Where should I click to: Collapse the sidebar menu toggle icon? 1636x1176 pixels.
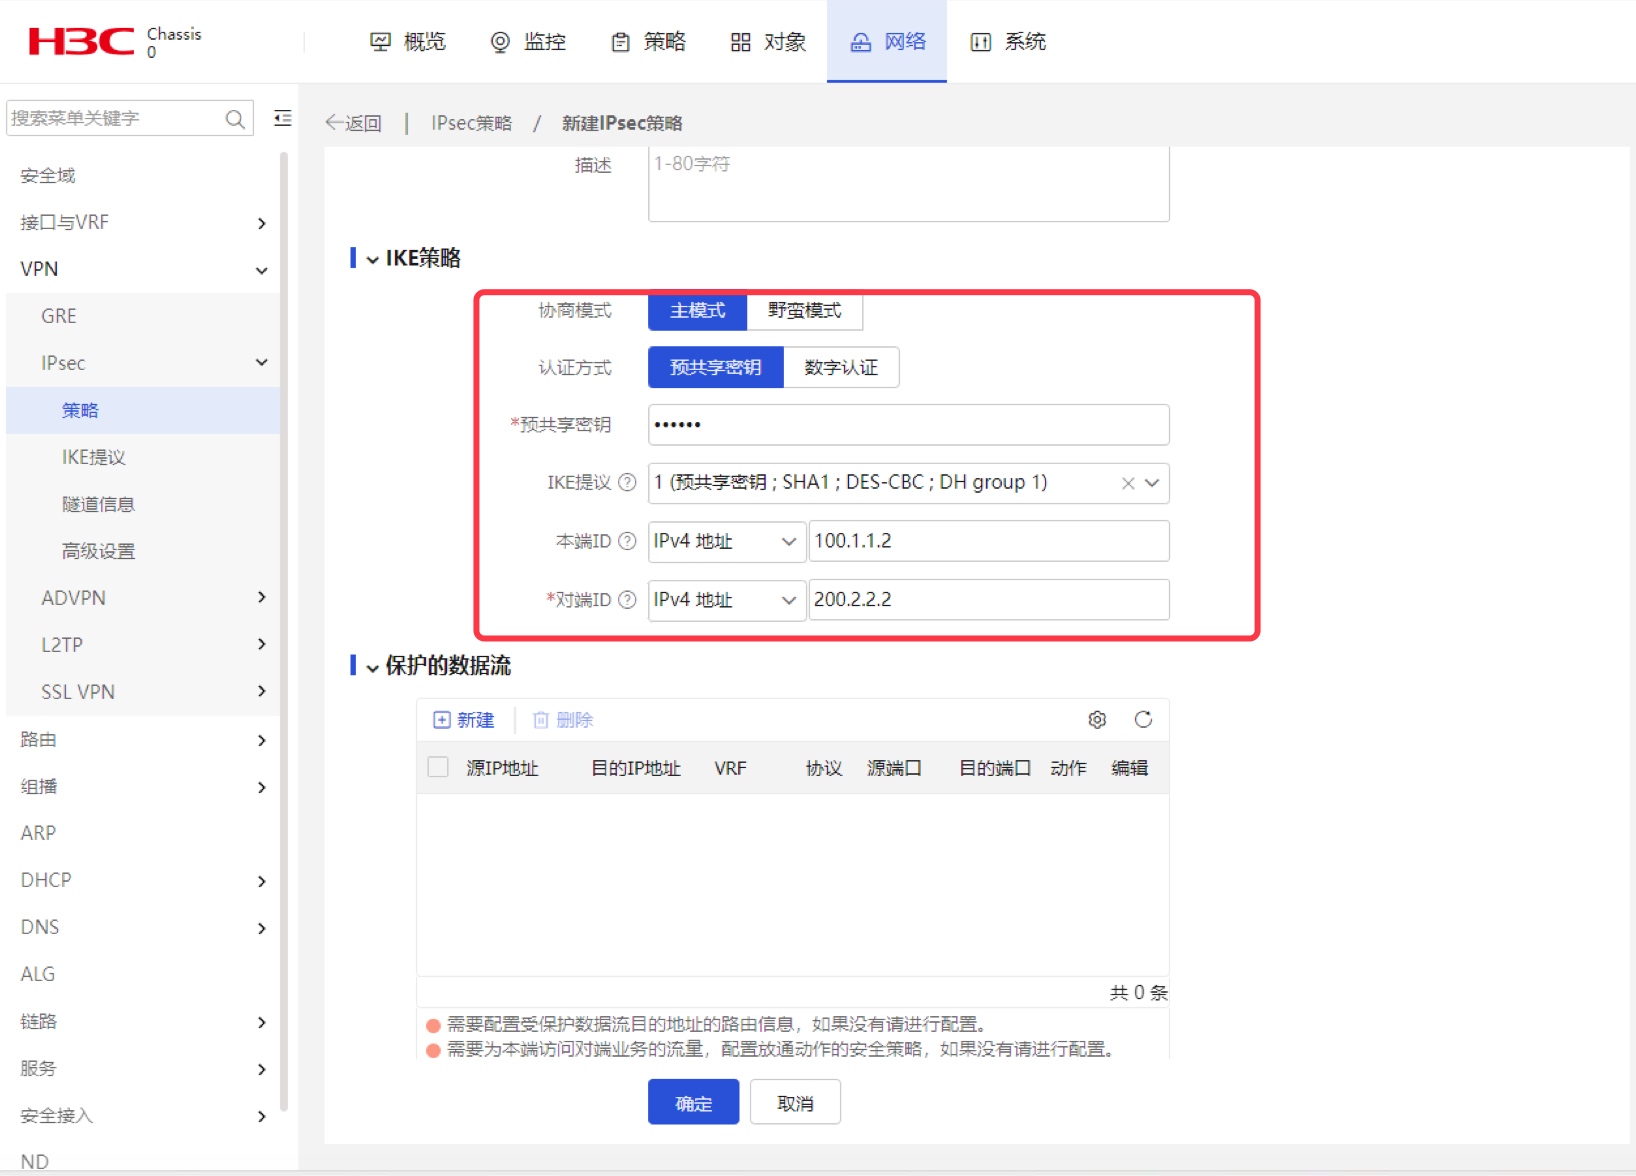coord(283,118)
